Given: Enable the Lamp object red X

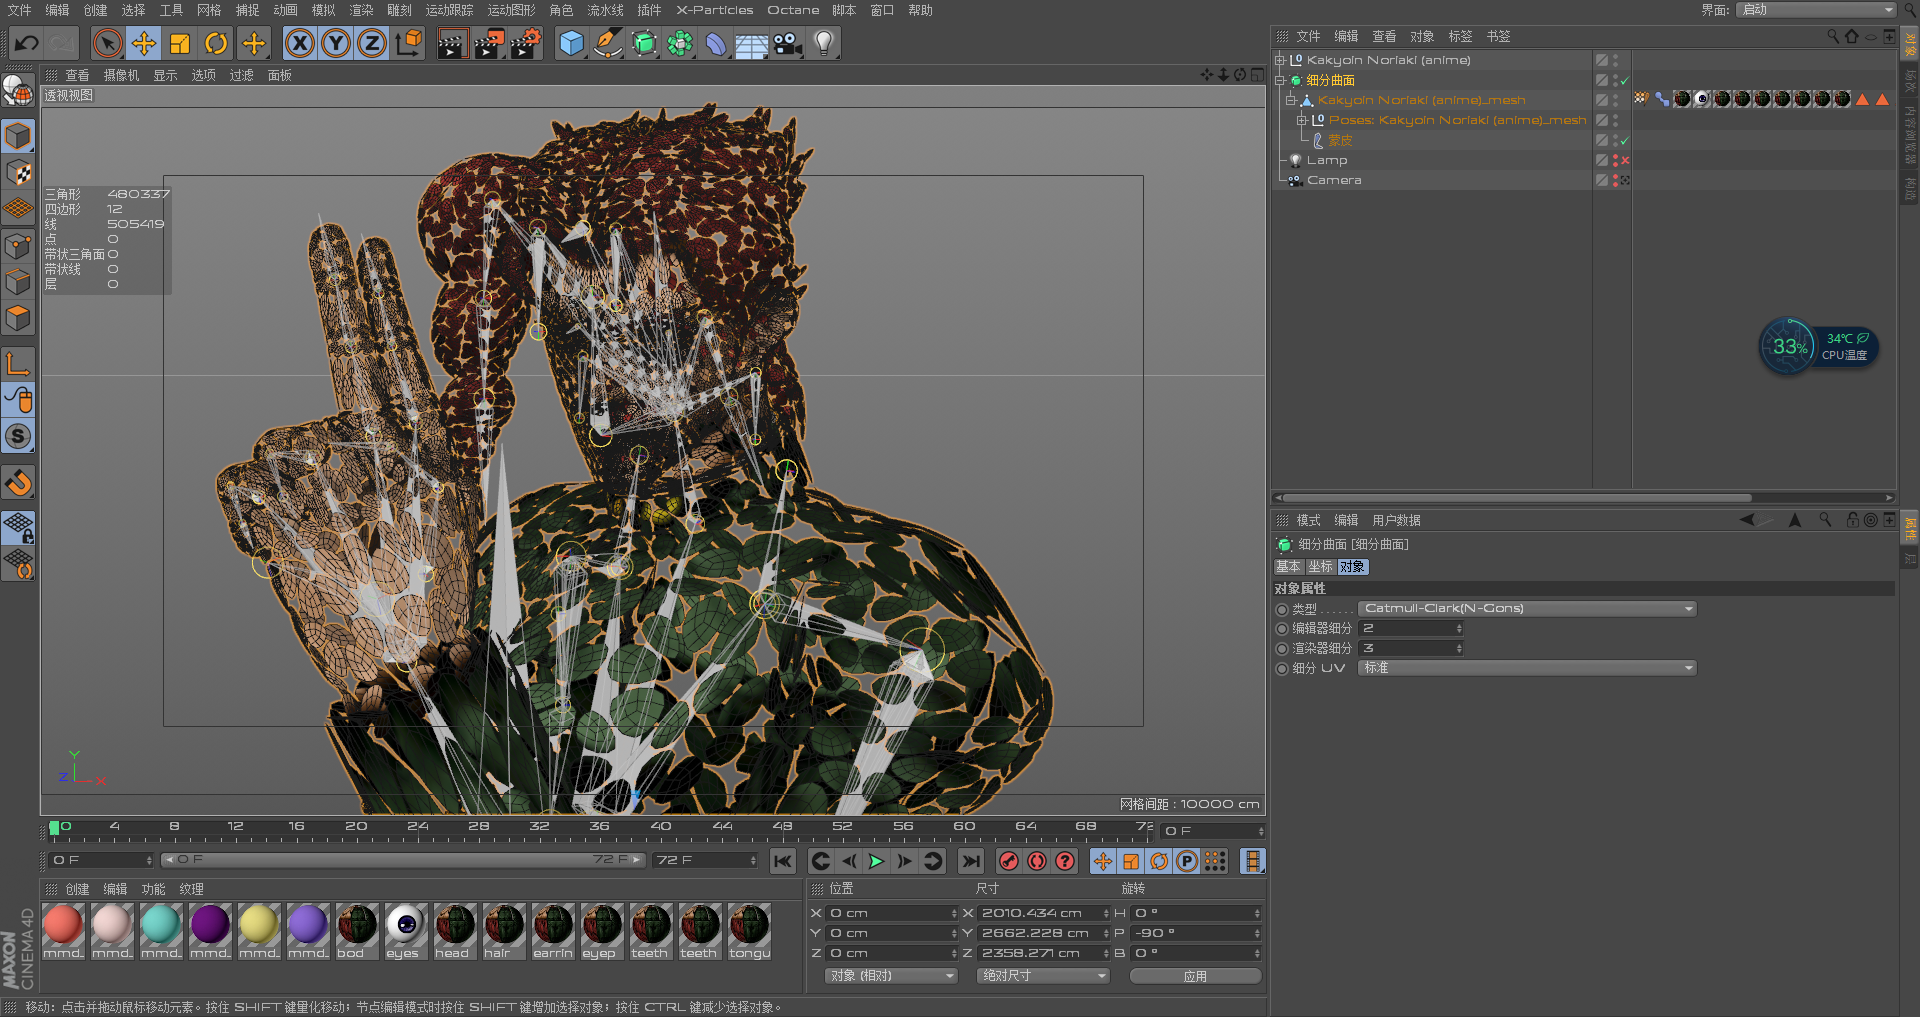Looking at the screenshot, I should click(1625, 160).
